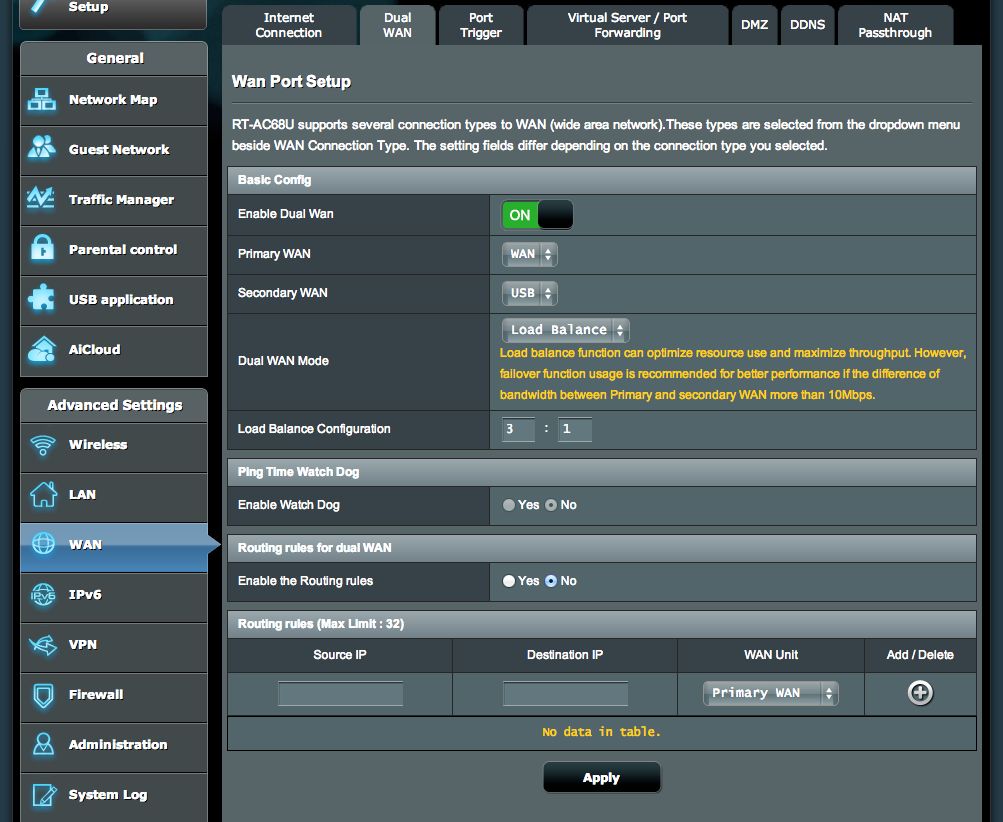
Task: Click the USB application puzzle icon
Action: (x=42, y=298)
